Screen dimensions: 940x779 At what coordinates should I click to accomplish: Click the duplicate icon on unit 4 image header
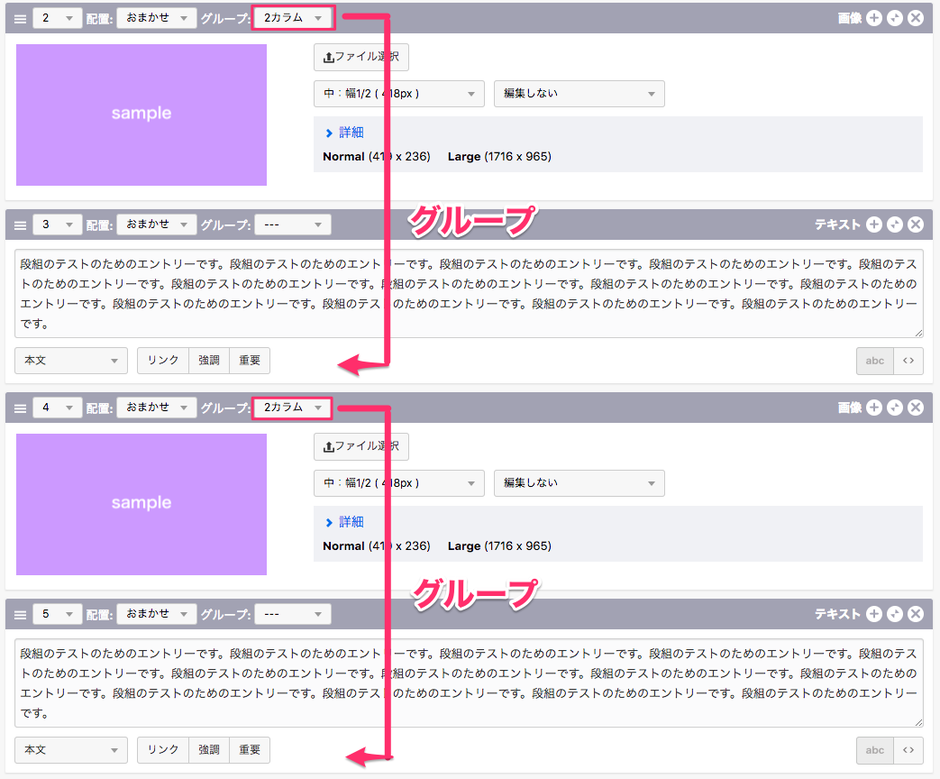pos(895,408)
